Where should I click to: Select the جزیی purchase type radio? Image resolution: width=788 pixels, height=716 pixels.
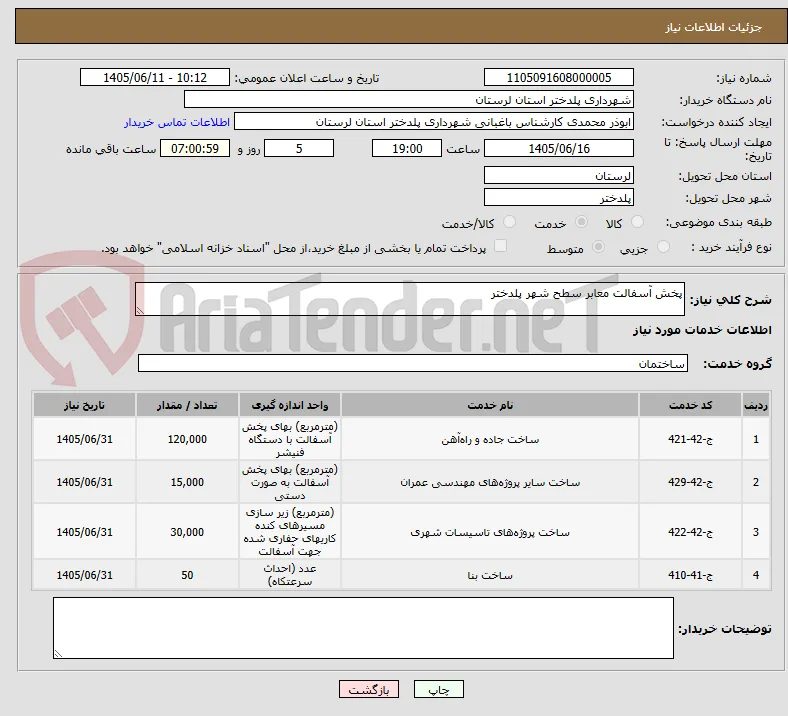tap(663, 246)
